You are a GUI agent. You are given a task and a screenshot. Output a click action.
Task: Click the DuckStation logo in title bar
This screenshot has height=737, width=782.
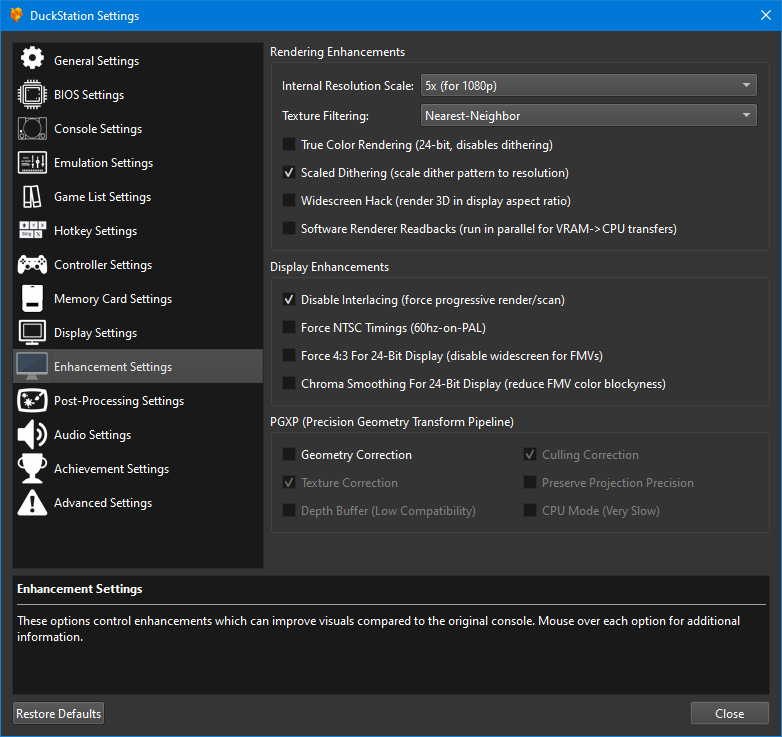[16, 15]
